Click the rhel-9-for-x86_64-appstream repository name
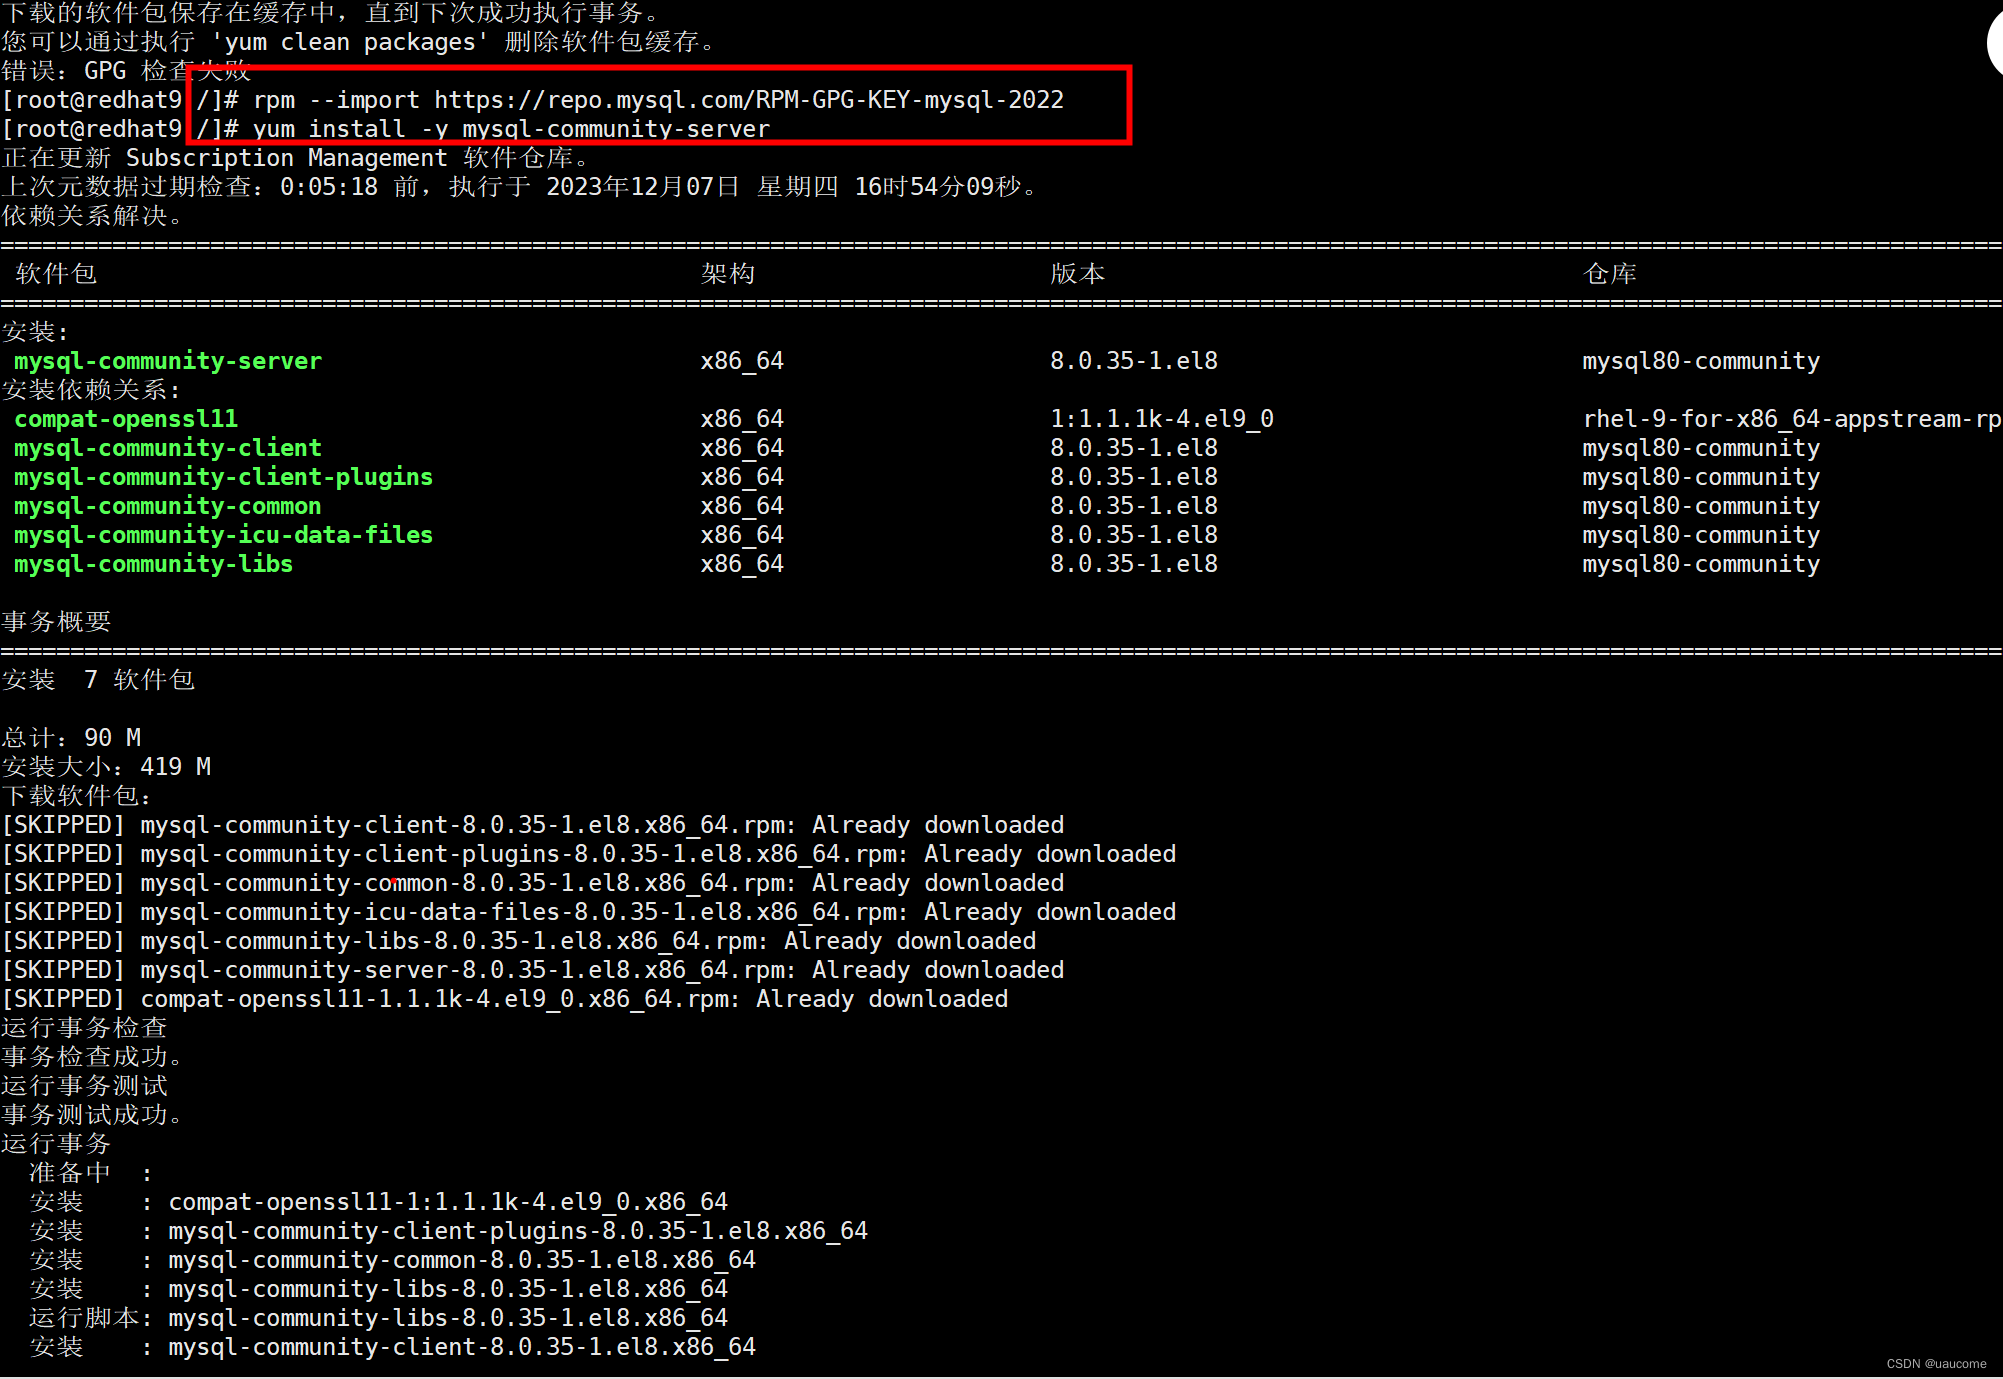This screenshot has width=2003, height=1379. click(x=1792, y=419)
